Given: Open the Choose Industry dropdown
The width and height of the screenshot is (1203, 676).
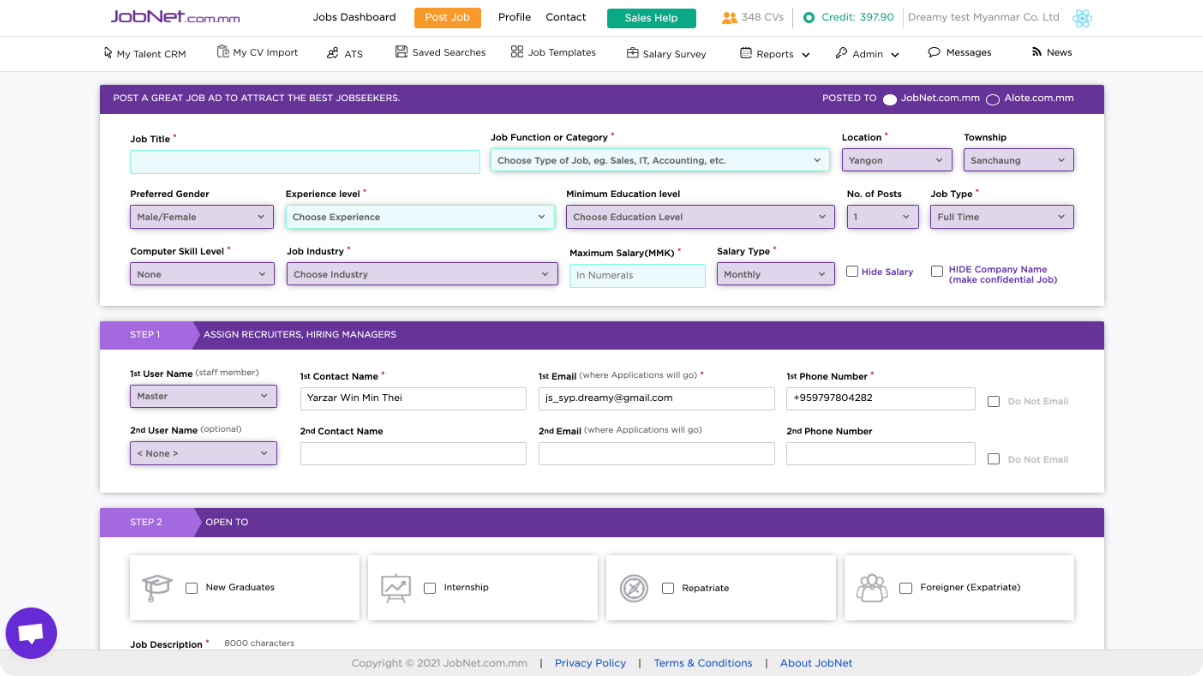Looking at the screenshot, I should coord(422,274).
